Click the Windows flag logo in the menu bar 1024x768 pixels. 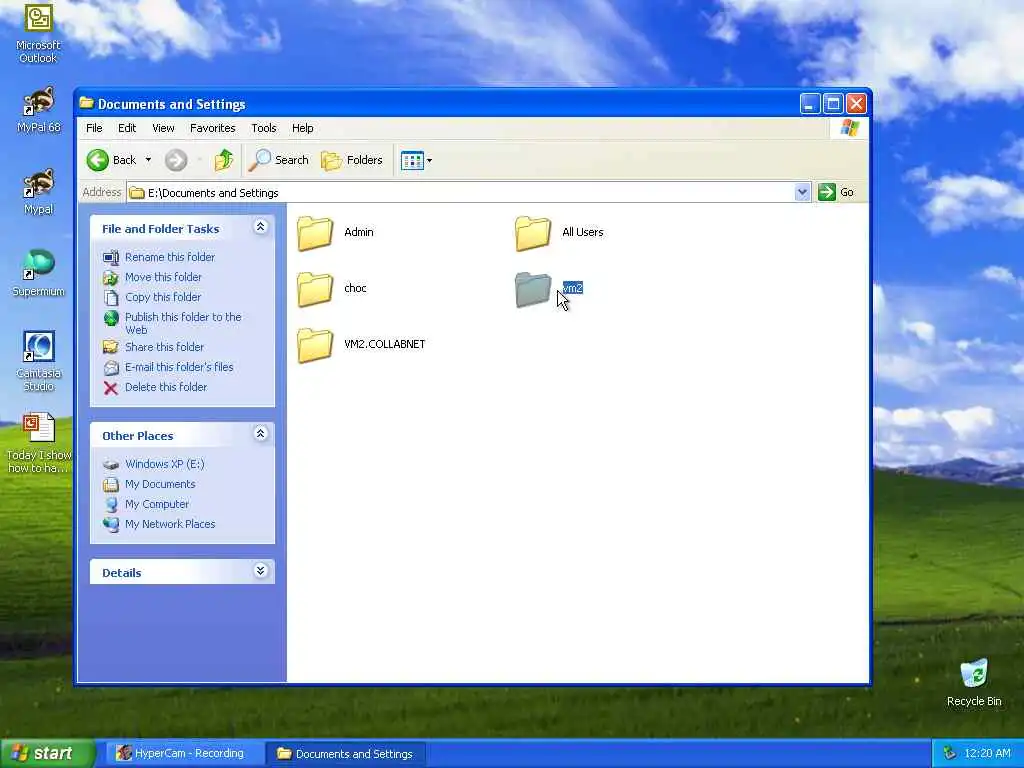850,128
